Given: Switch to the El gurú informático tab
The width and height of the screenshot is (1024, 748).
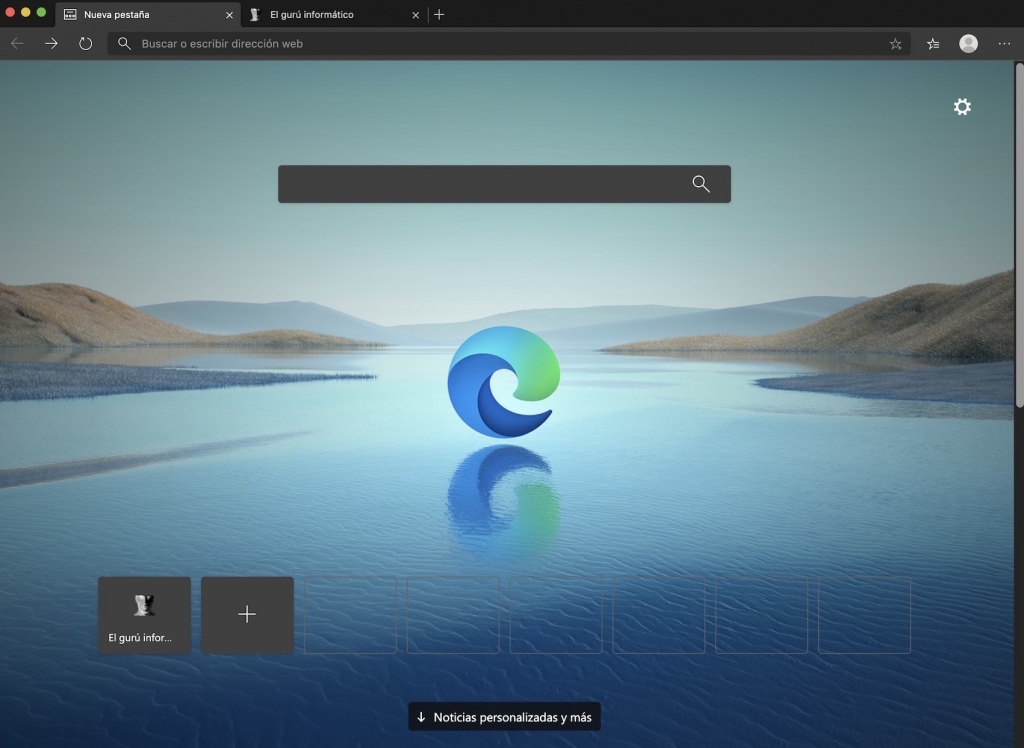Looking at the screenshot, I should click(x=334, y=14).
